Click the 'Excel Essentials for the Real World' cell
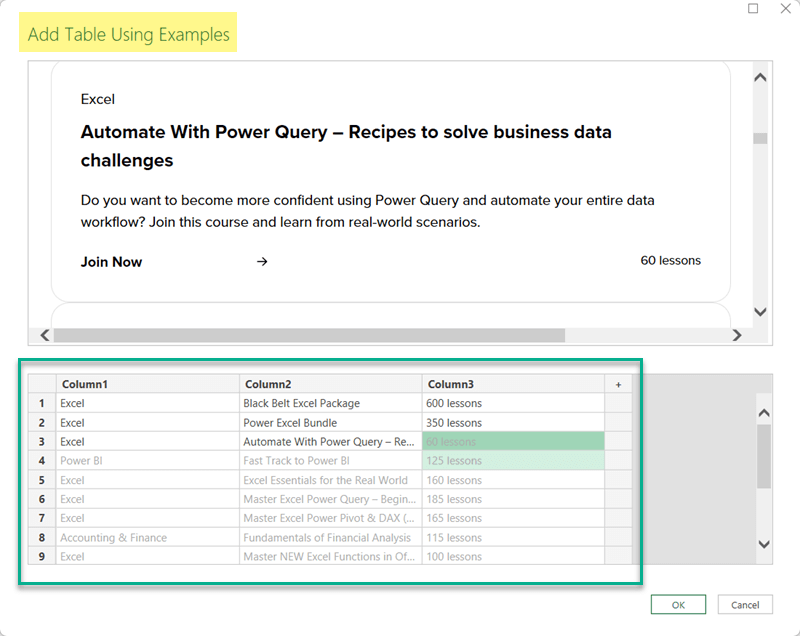 (331, 480)
